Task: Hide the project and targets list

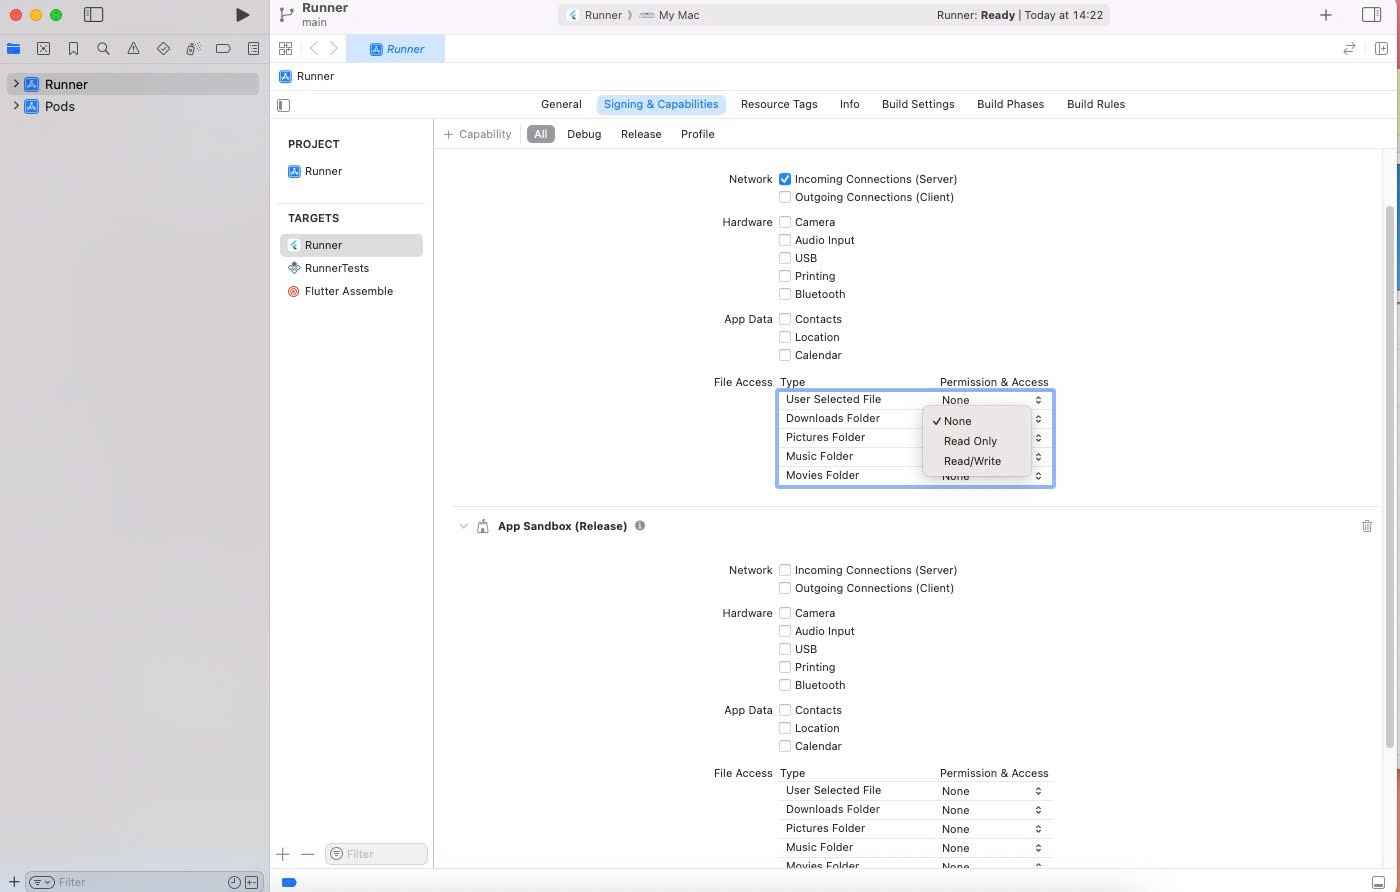Action: (x=283, y=105)
